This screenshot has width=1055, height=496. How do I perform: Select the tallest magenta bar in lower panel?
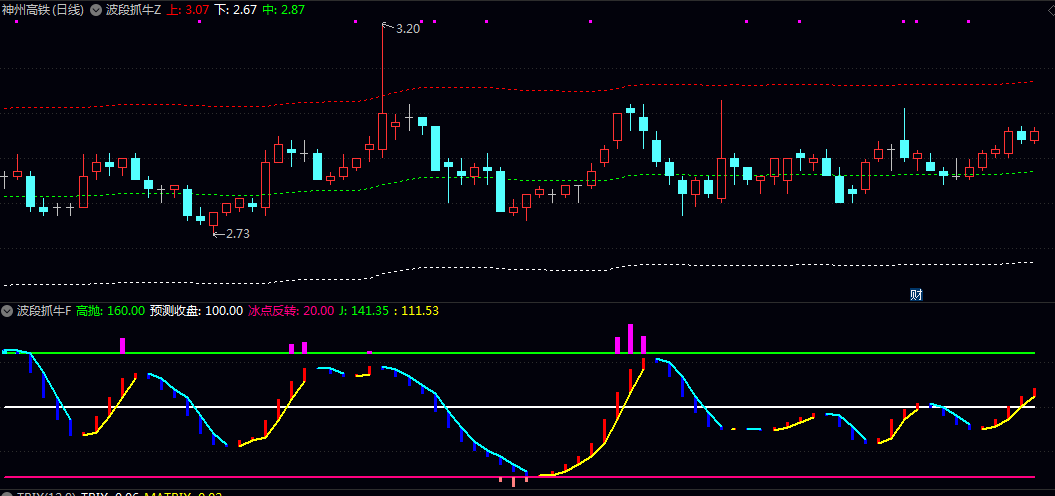[630, 339]
